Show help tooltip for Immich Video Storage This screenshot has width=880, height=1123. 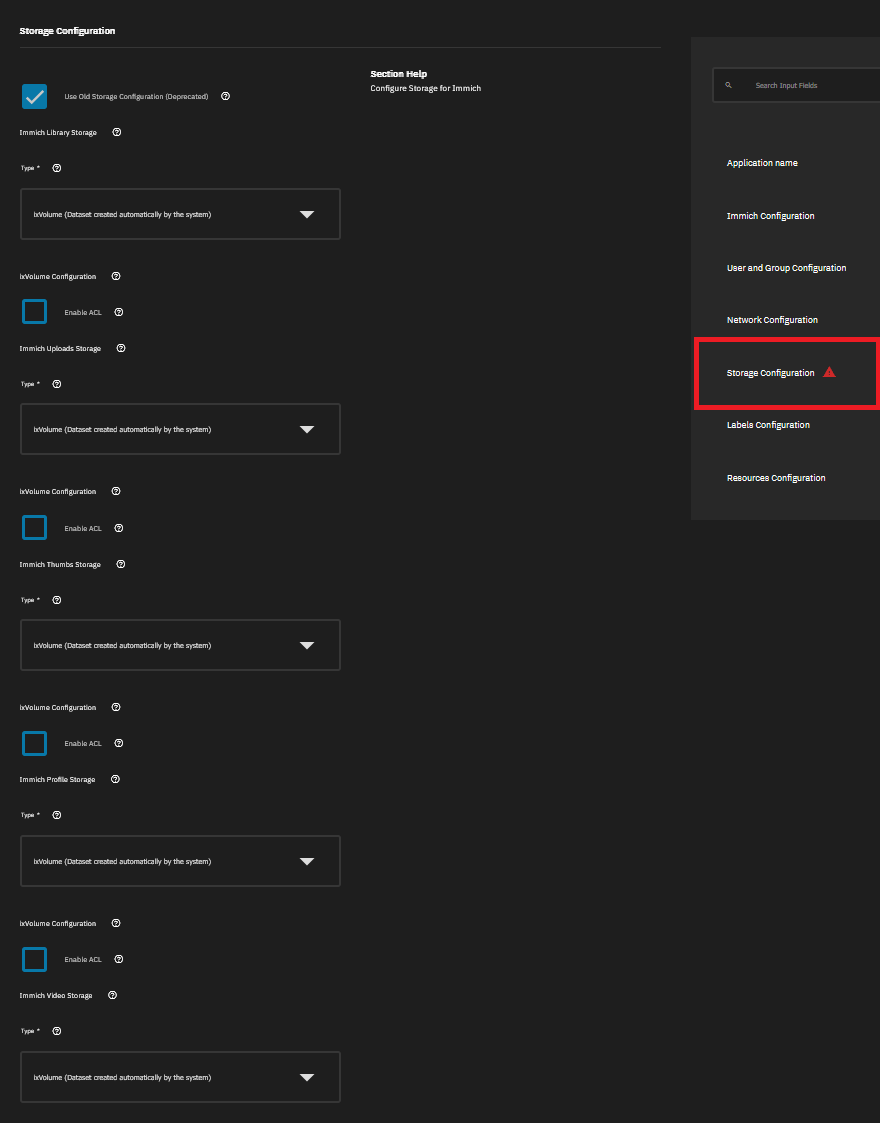tap(112, 996)
